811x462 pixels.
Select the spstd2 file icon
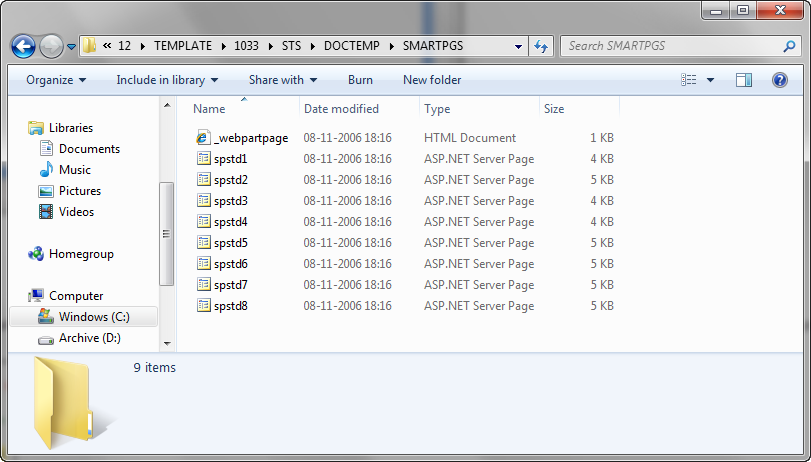coord(204,180)
